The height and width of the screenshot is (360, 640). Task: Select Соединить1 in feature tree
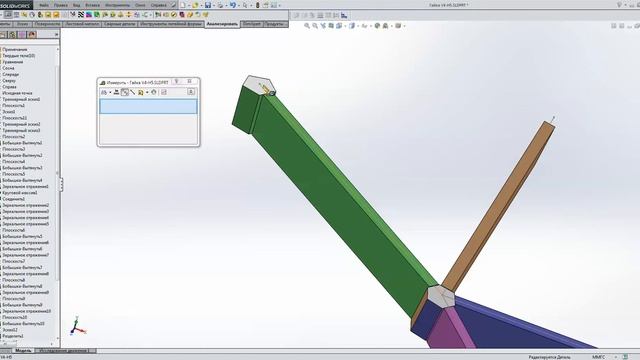tap(13, 199)
